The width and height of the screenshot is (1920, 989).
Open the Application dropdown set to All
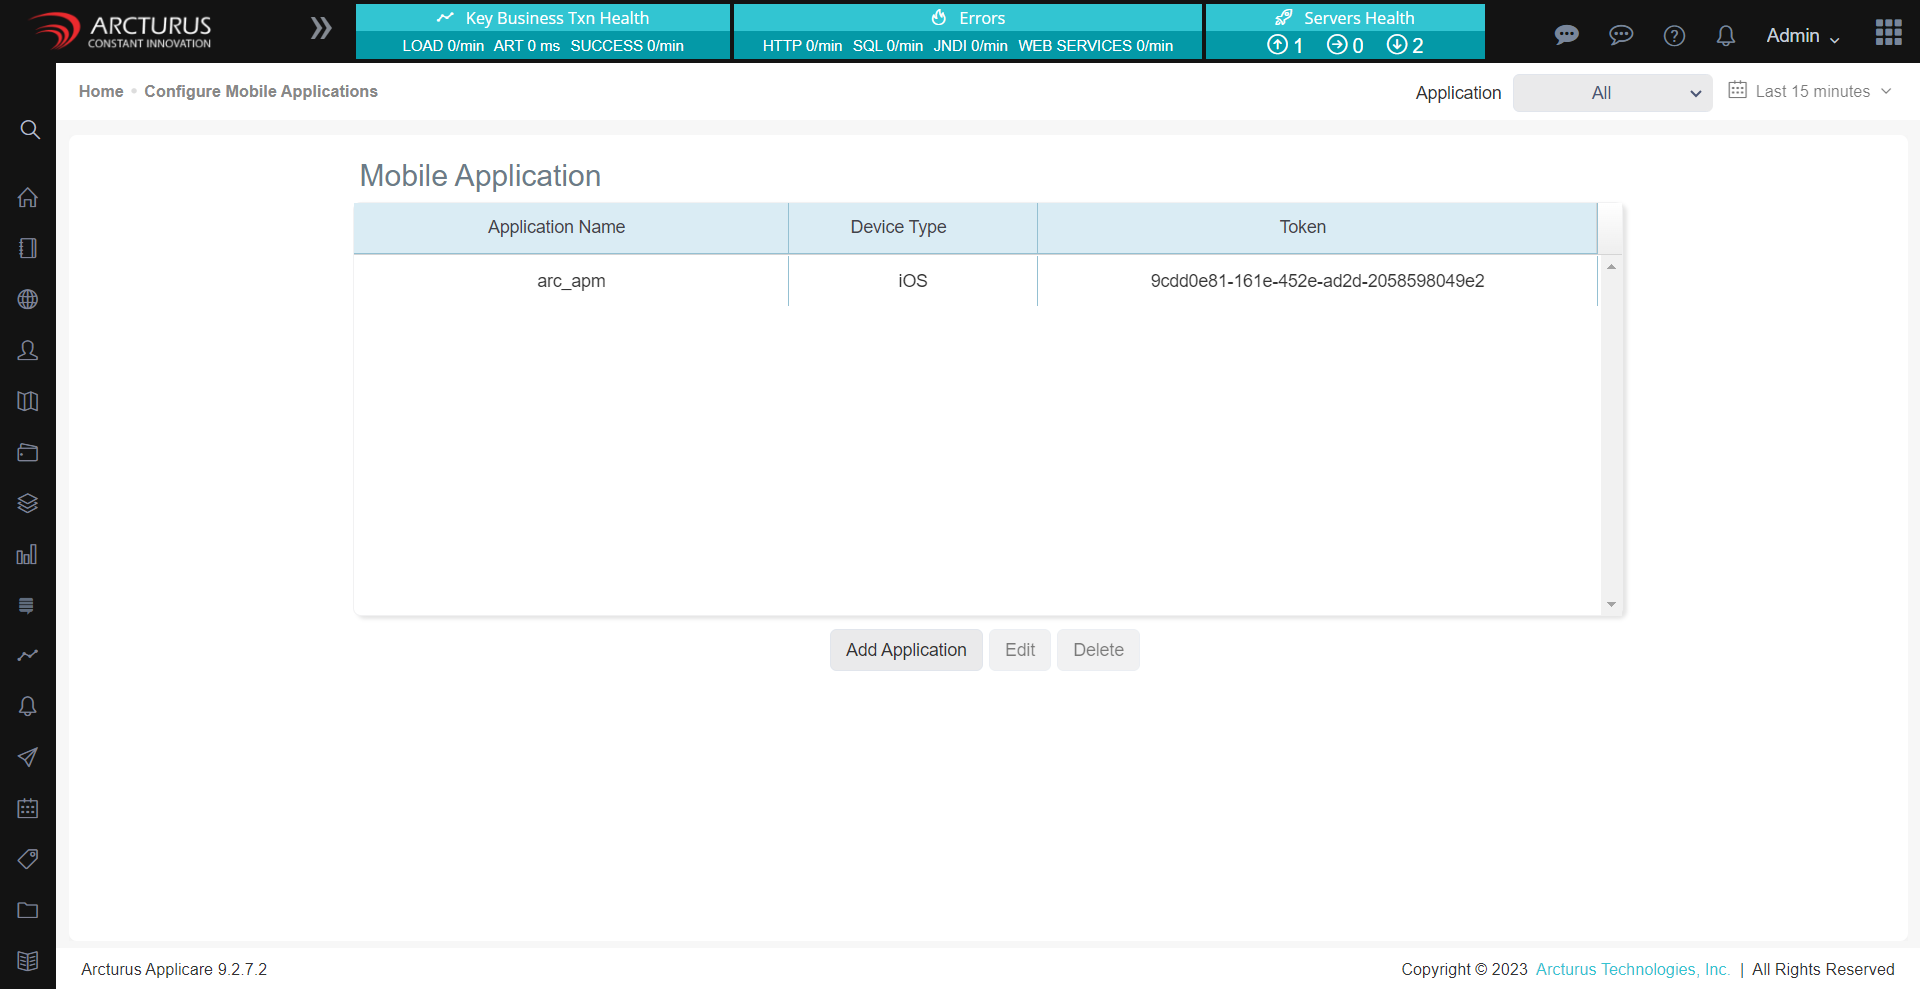(x=1612, y=93)
